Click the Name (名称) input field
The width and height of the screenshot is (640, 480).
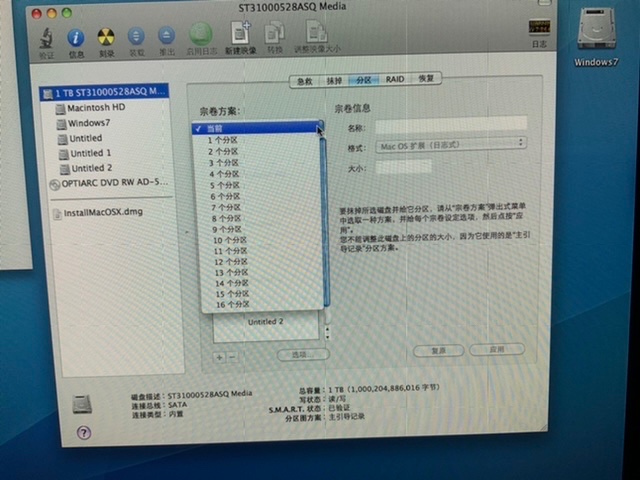click(x=451, y=124)
